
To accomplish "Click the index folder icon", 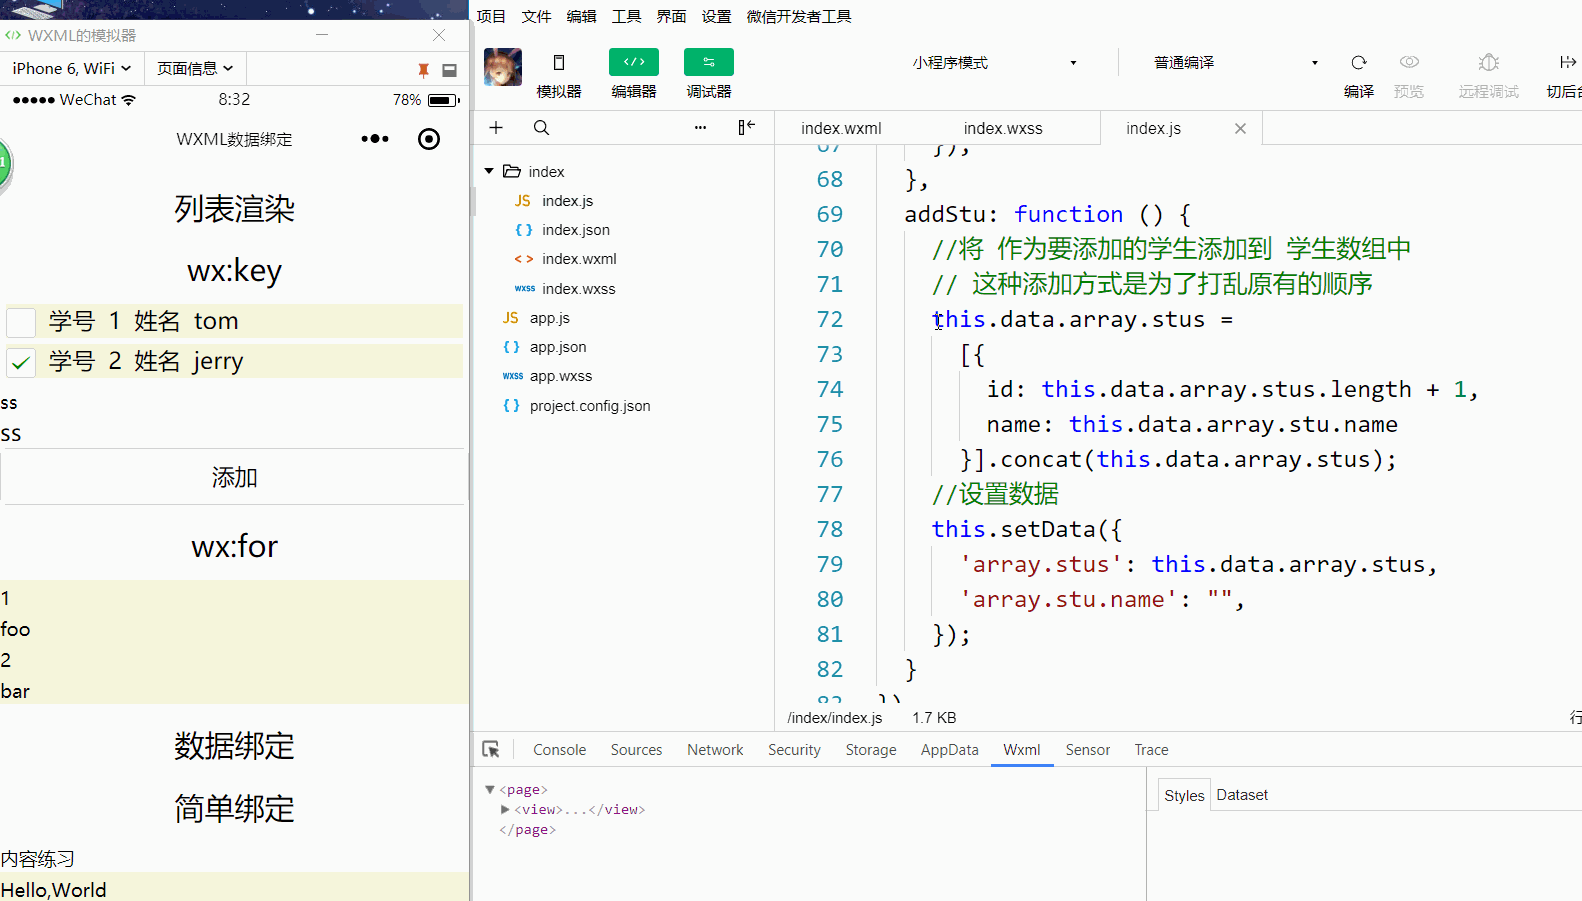I will [x=512, y=171].
